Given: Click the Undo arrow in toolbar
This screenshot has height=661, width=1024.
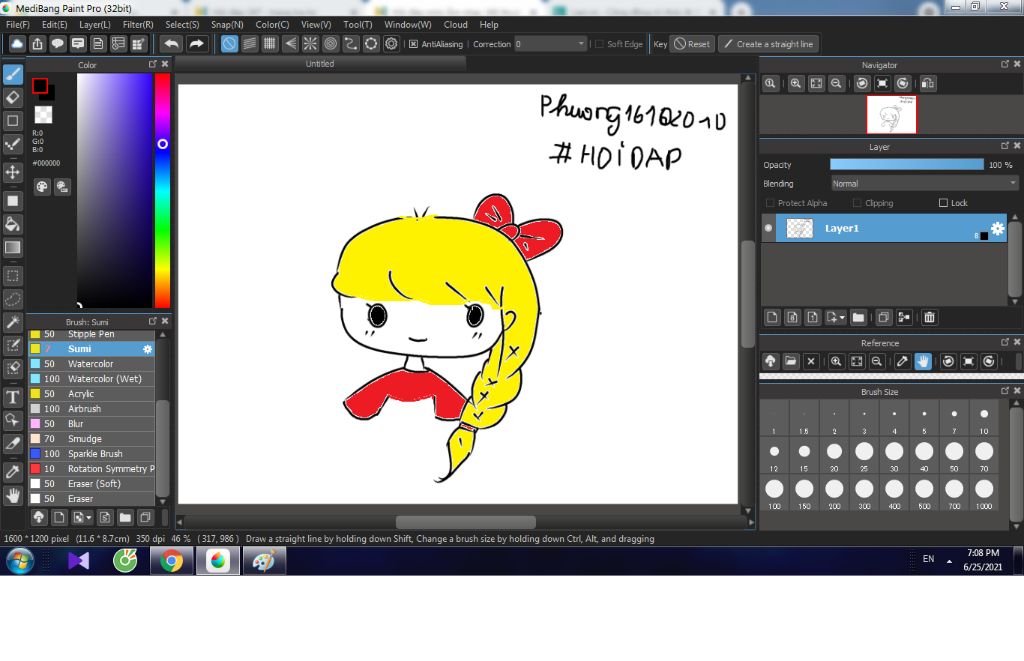Looking at the screenshot, I should tap(172, 44).
